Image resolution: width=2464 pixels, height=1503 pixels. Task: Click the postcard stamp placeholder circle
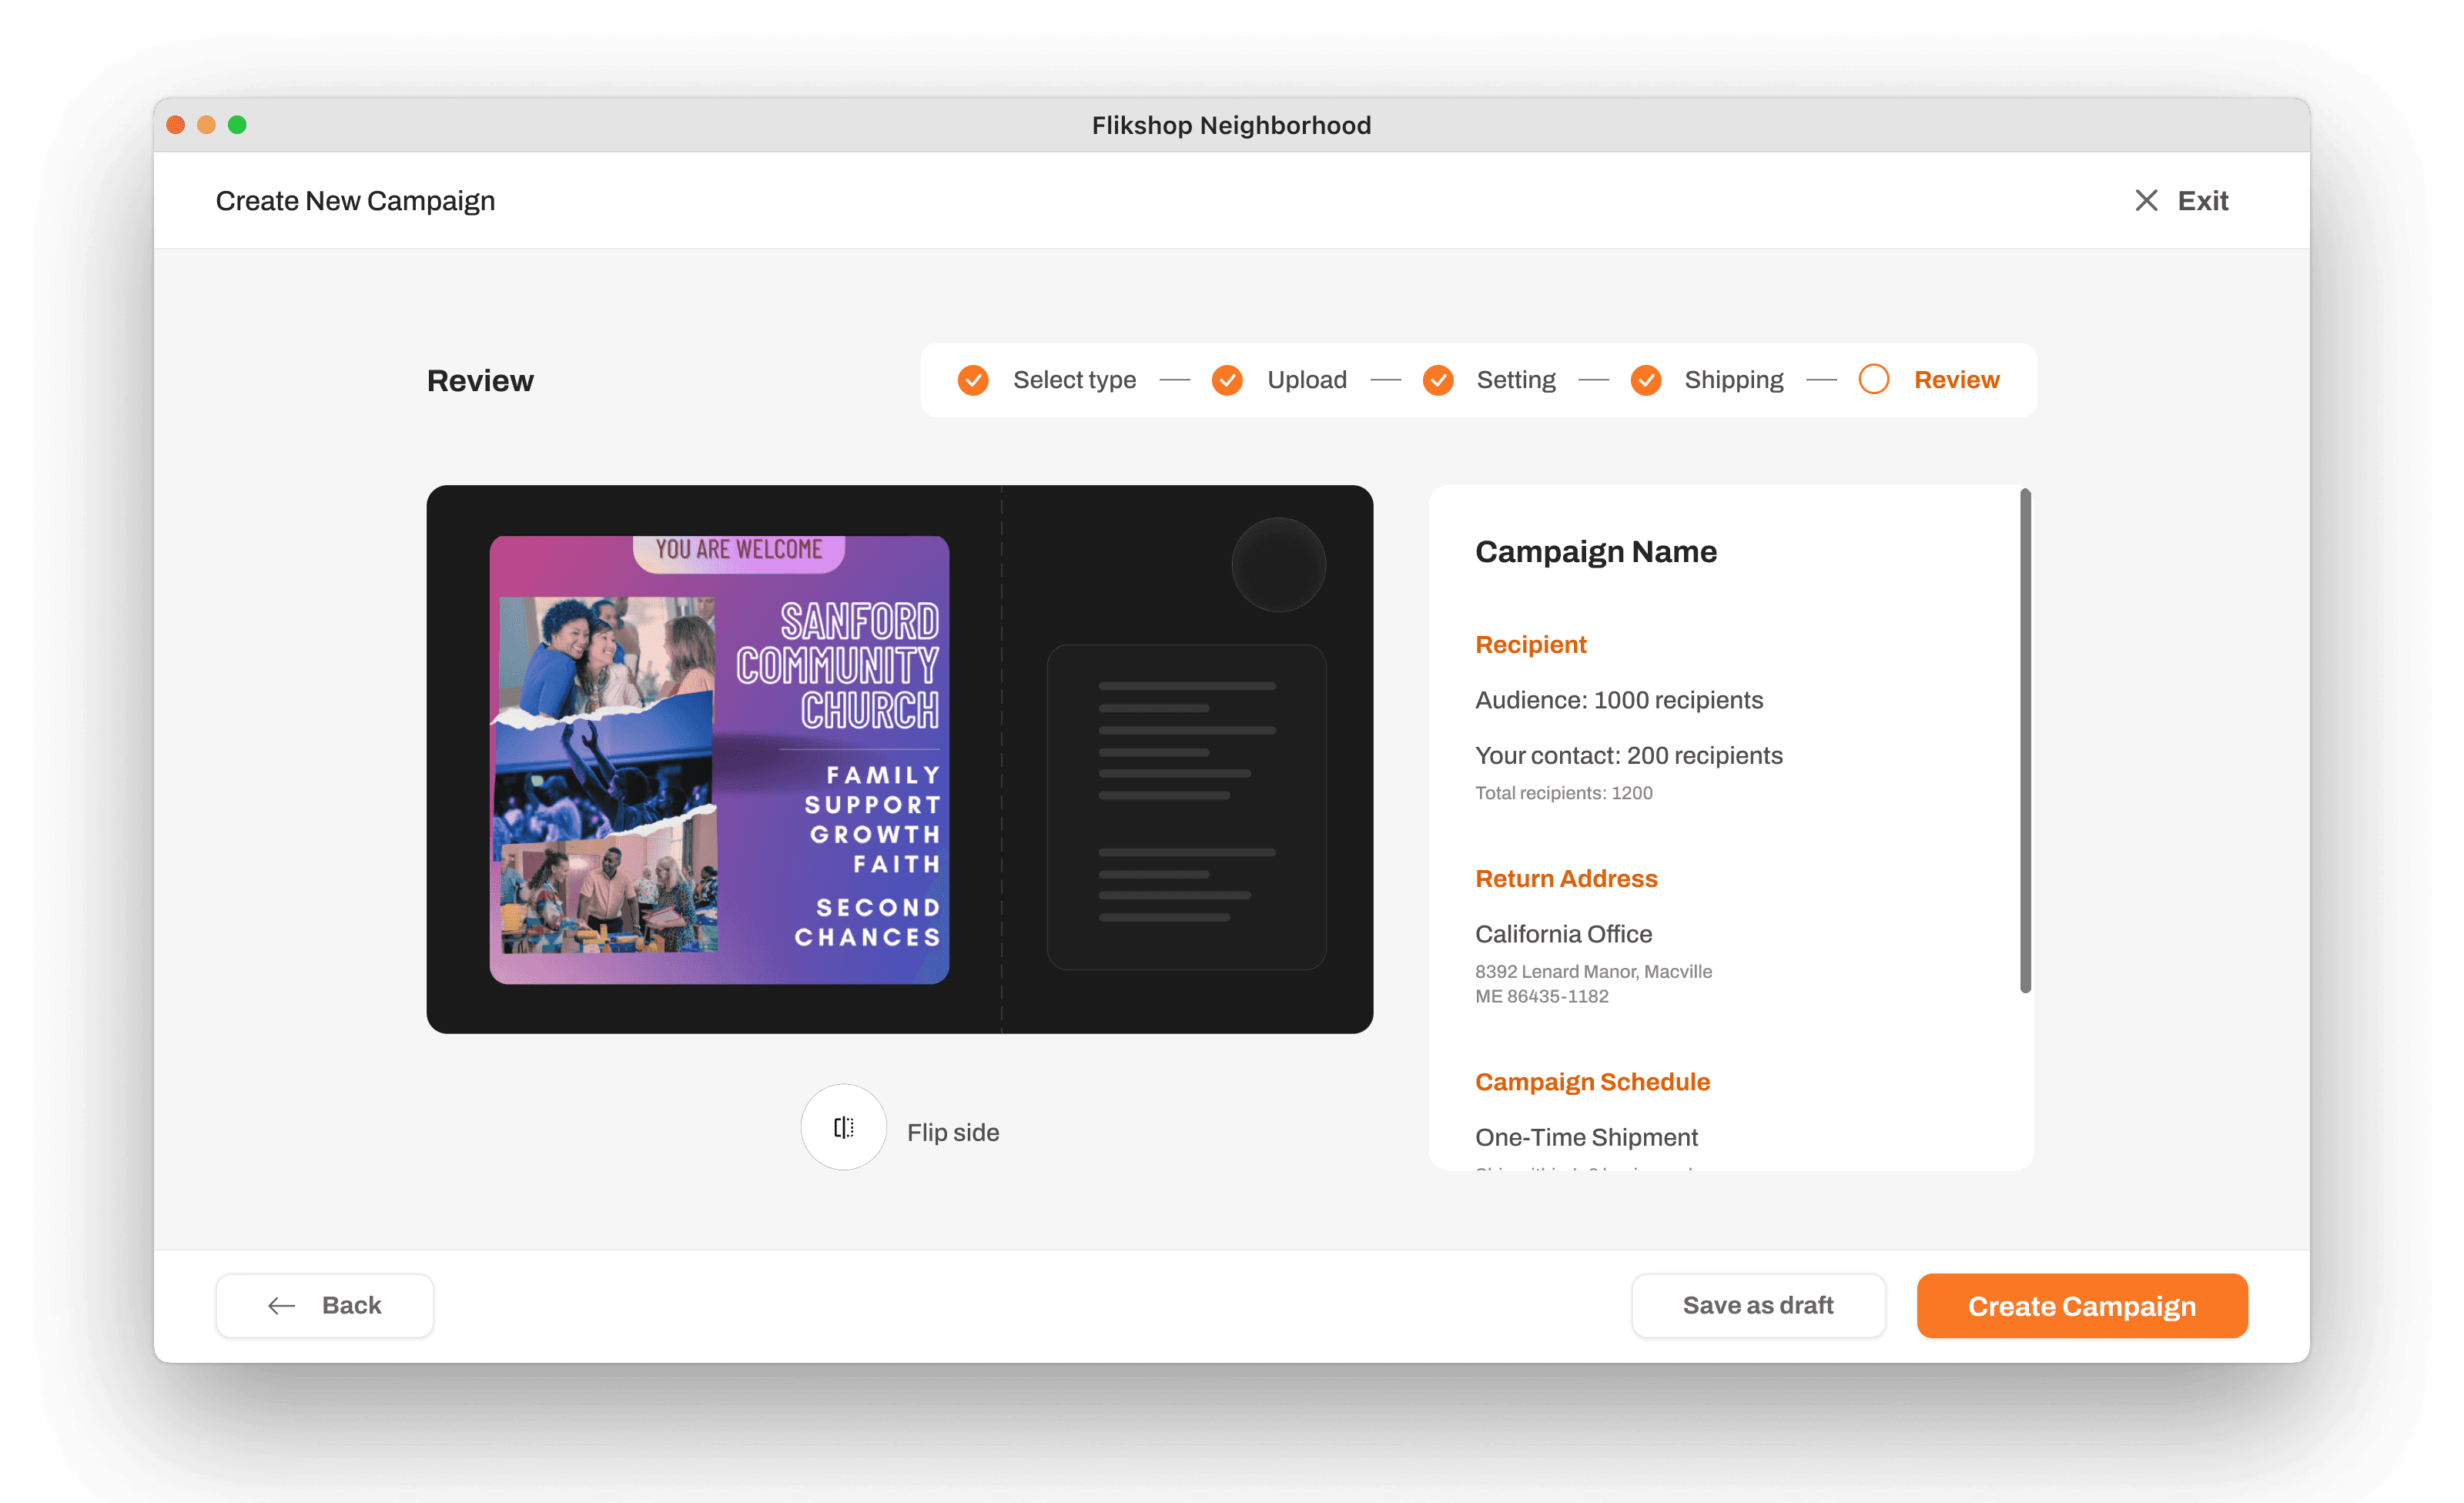pyautogui.click(x=1278, y=565)
